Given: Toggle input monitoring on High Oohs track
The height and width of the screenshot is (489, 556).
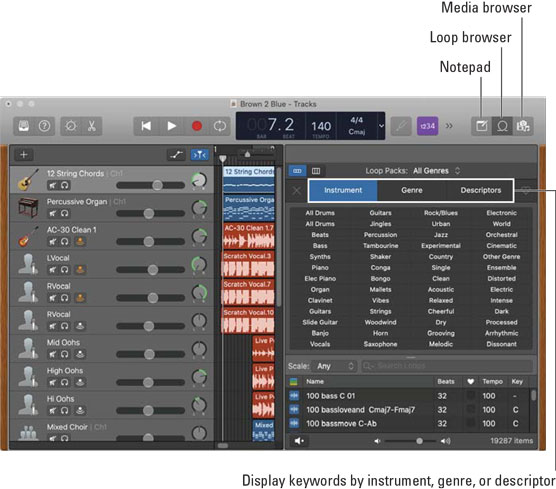Looking at the screenshot, I should coord(80,382).
